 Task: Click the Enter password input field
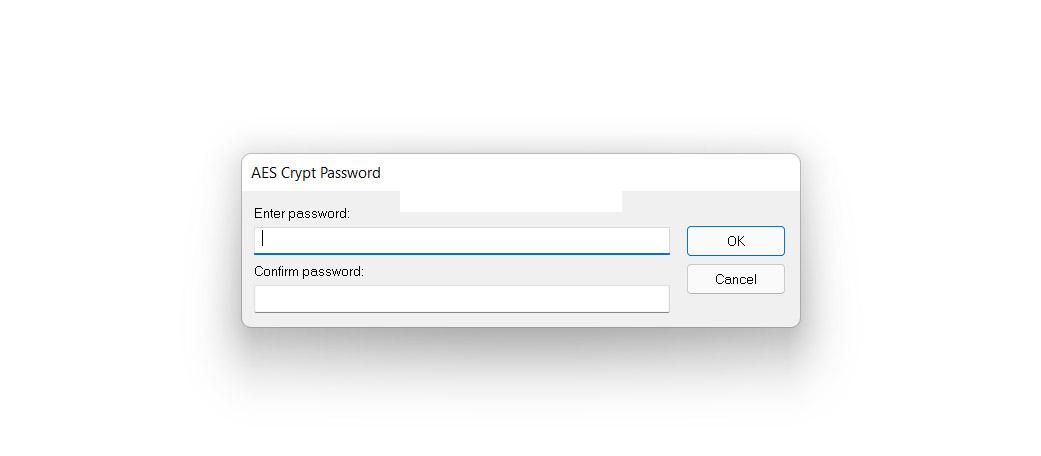click(461, 240)
